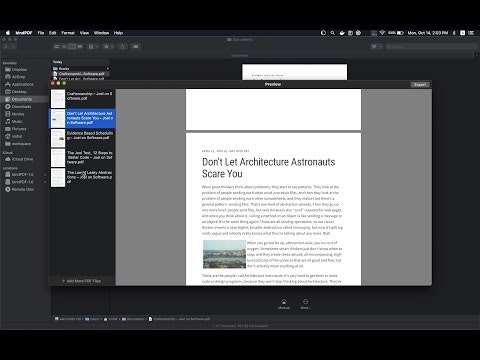Select The Joel Test 12 Steps PDF item

point(82,157)
